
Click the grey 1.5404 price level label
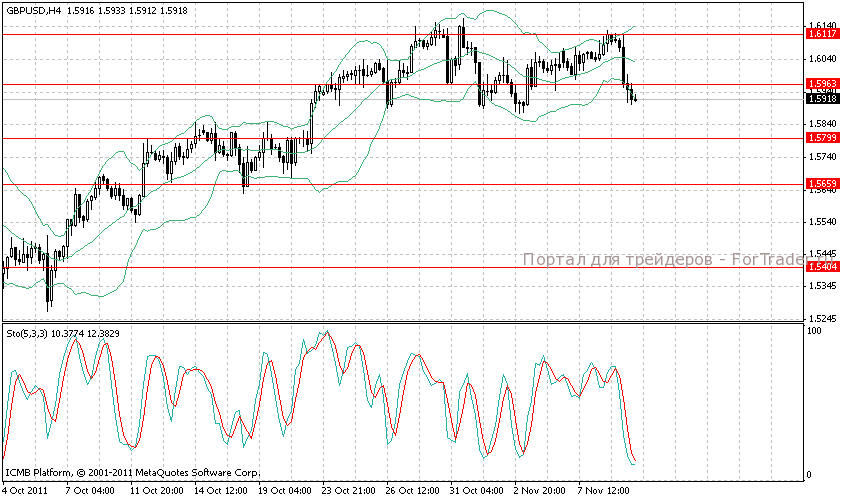[x=822, y=268]
